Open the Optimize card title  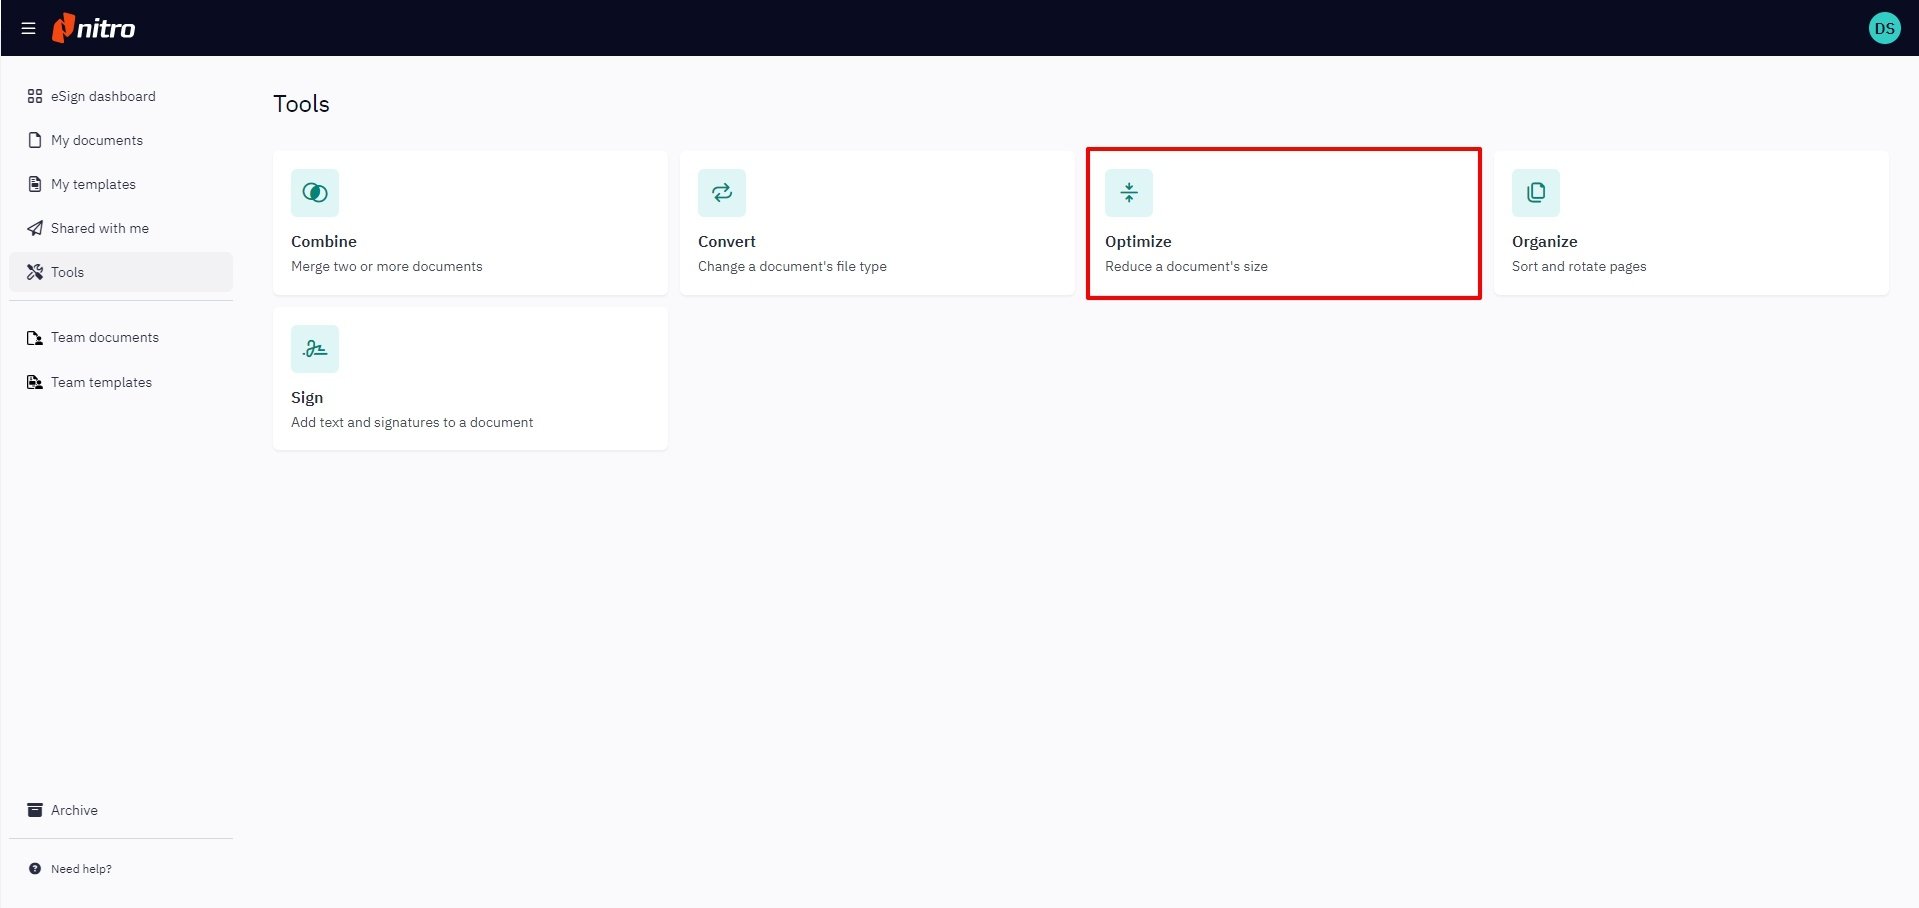pos(1138,241)
